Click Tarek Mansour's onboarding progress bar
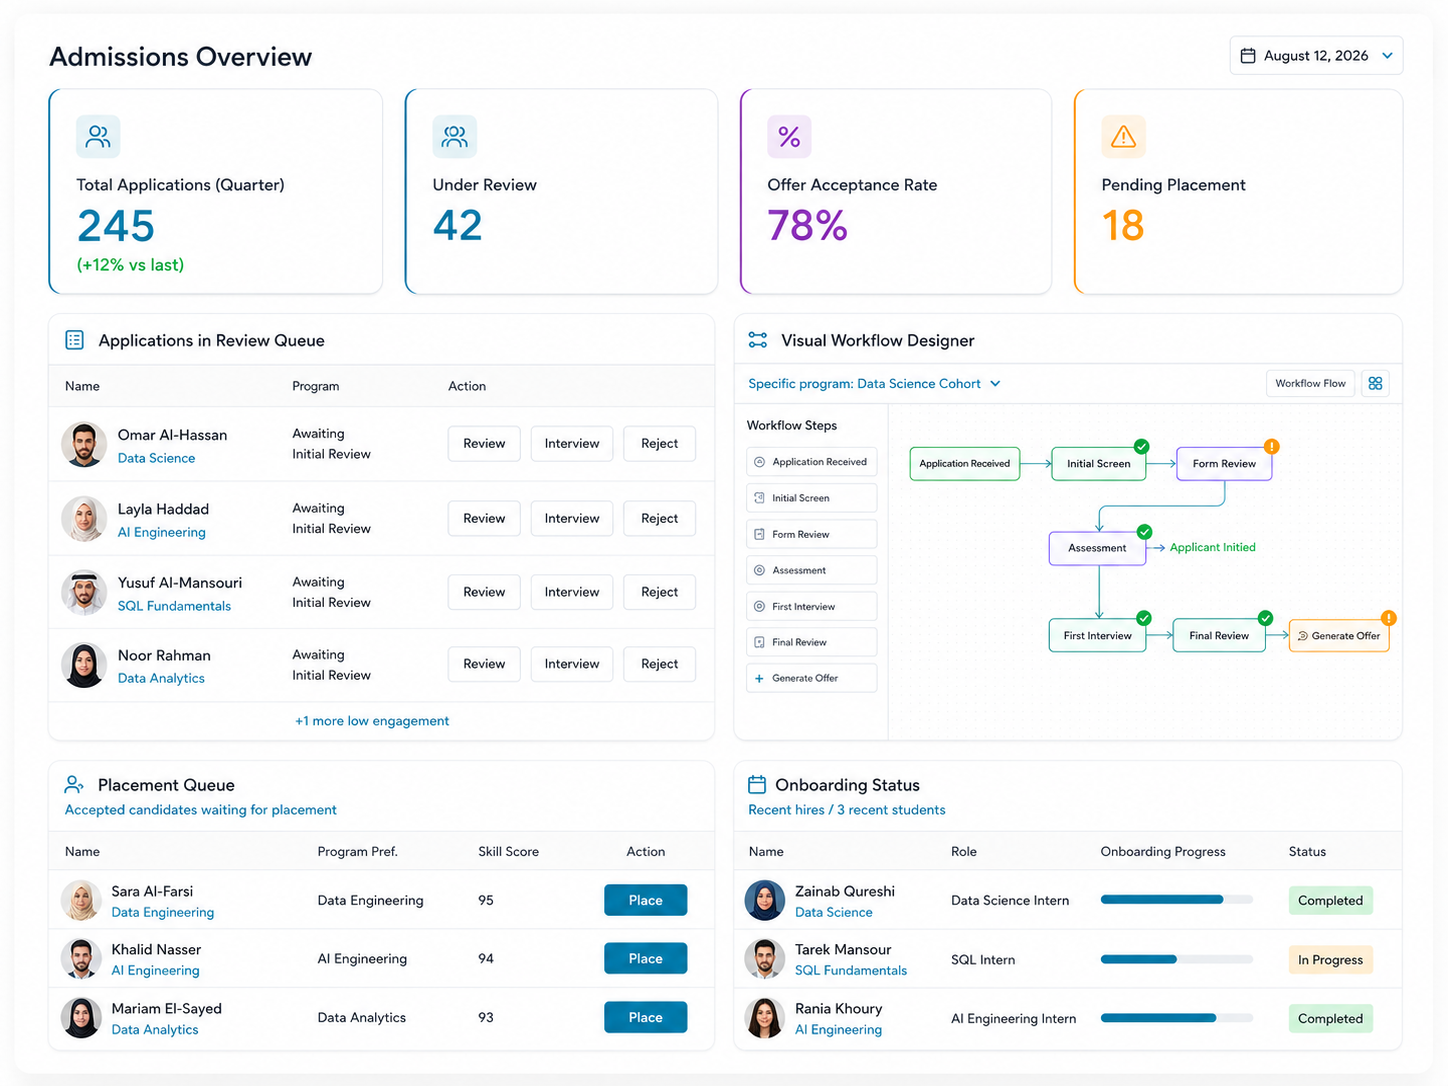The image size is (1448, 1086). pos(1177,959)
